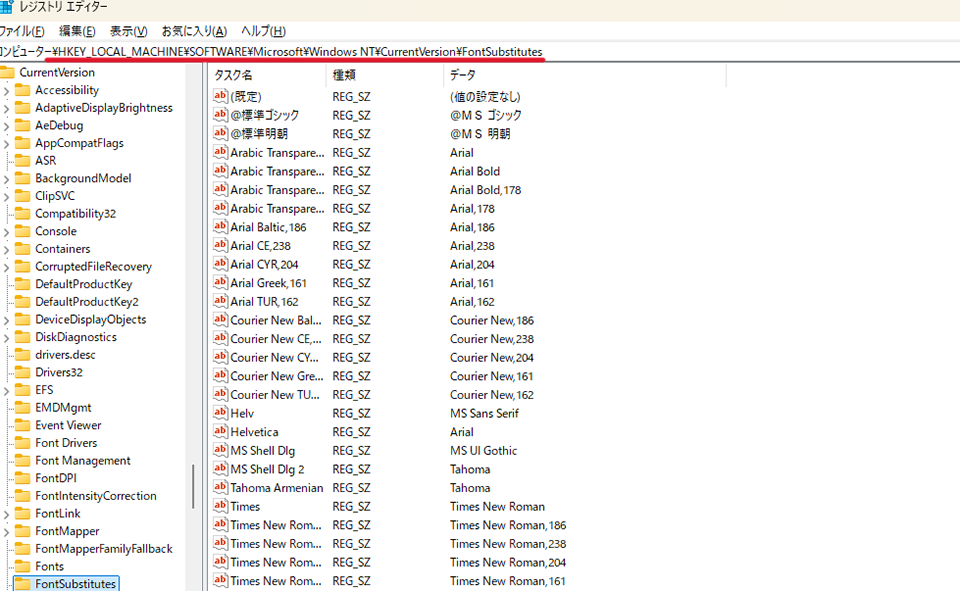Open the ファイル(F) menu

pos(22,31)
